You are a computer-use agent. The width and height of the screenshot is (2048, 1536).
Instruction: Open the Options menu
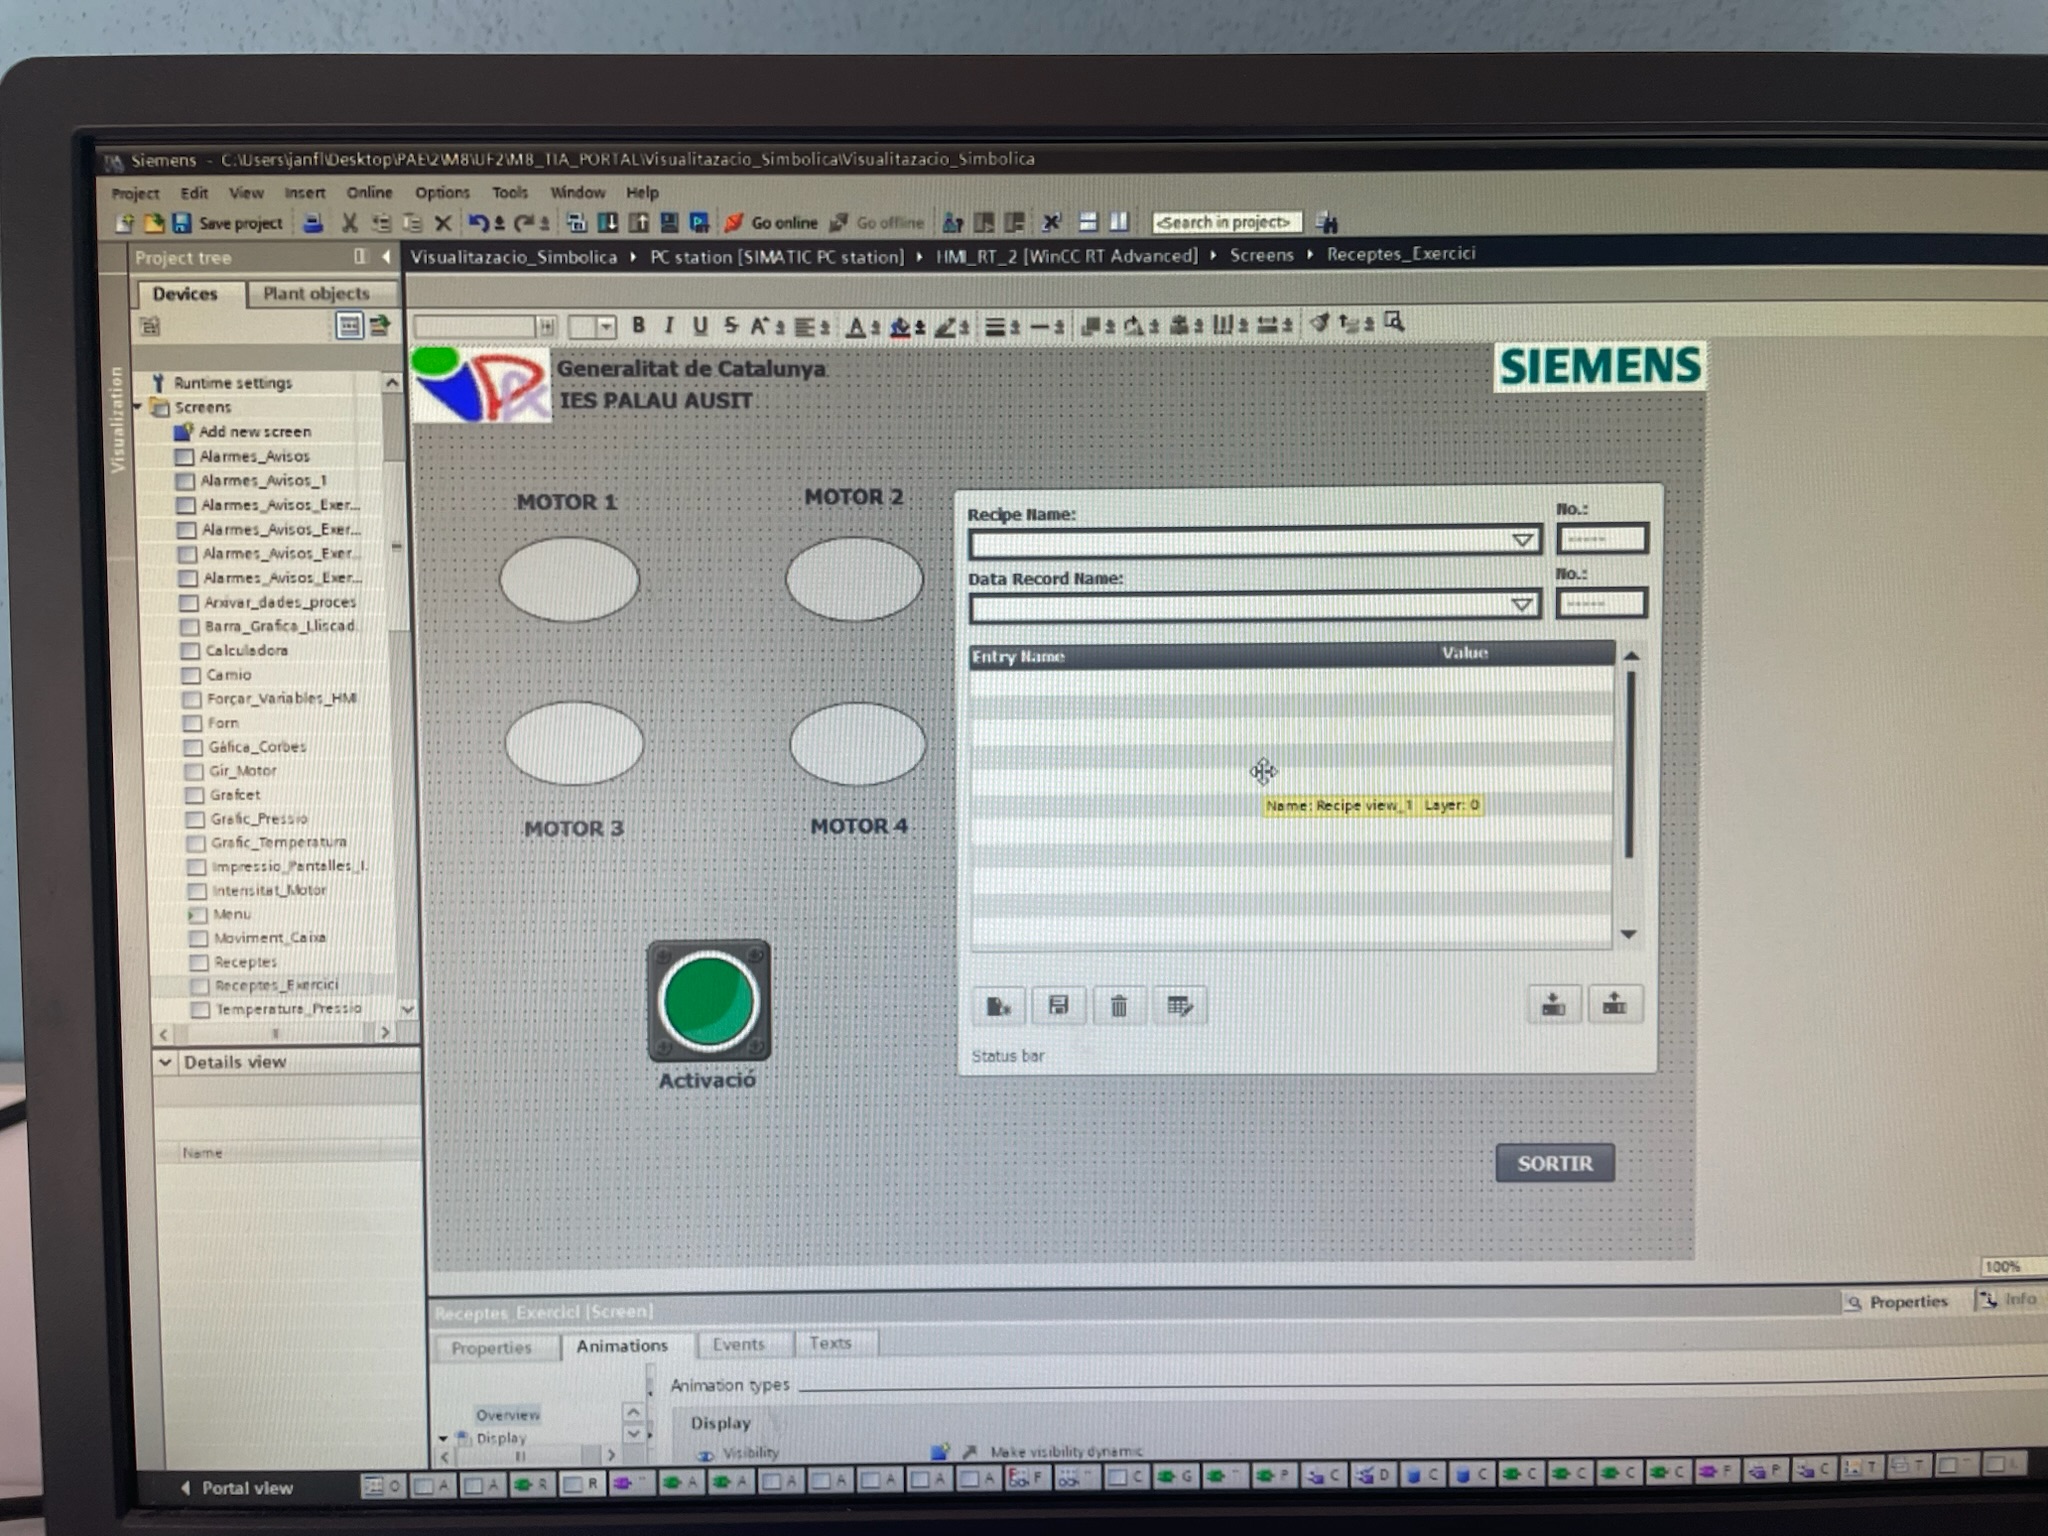tap(442, 192)
